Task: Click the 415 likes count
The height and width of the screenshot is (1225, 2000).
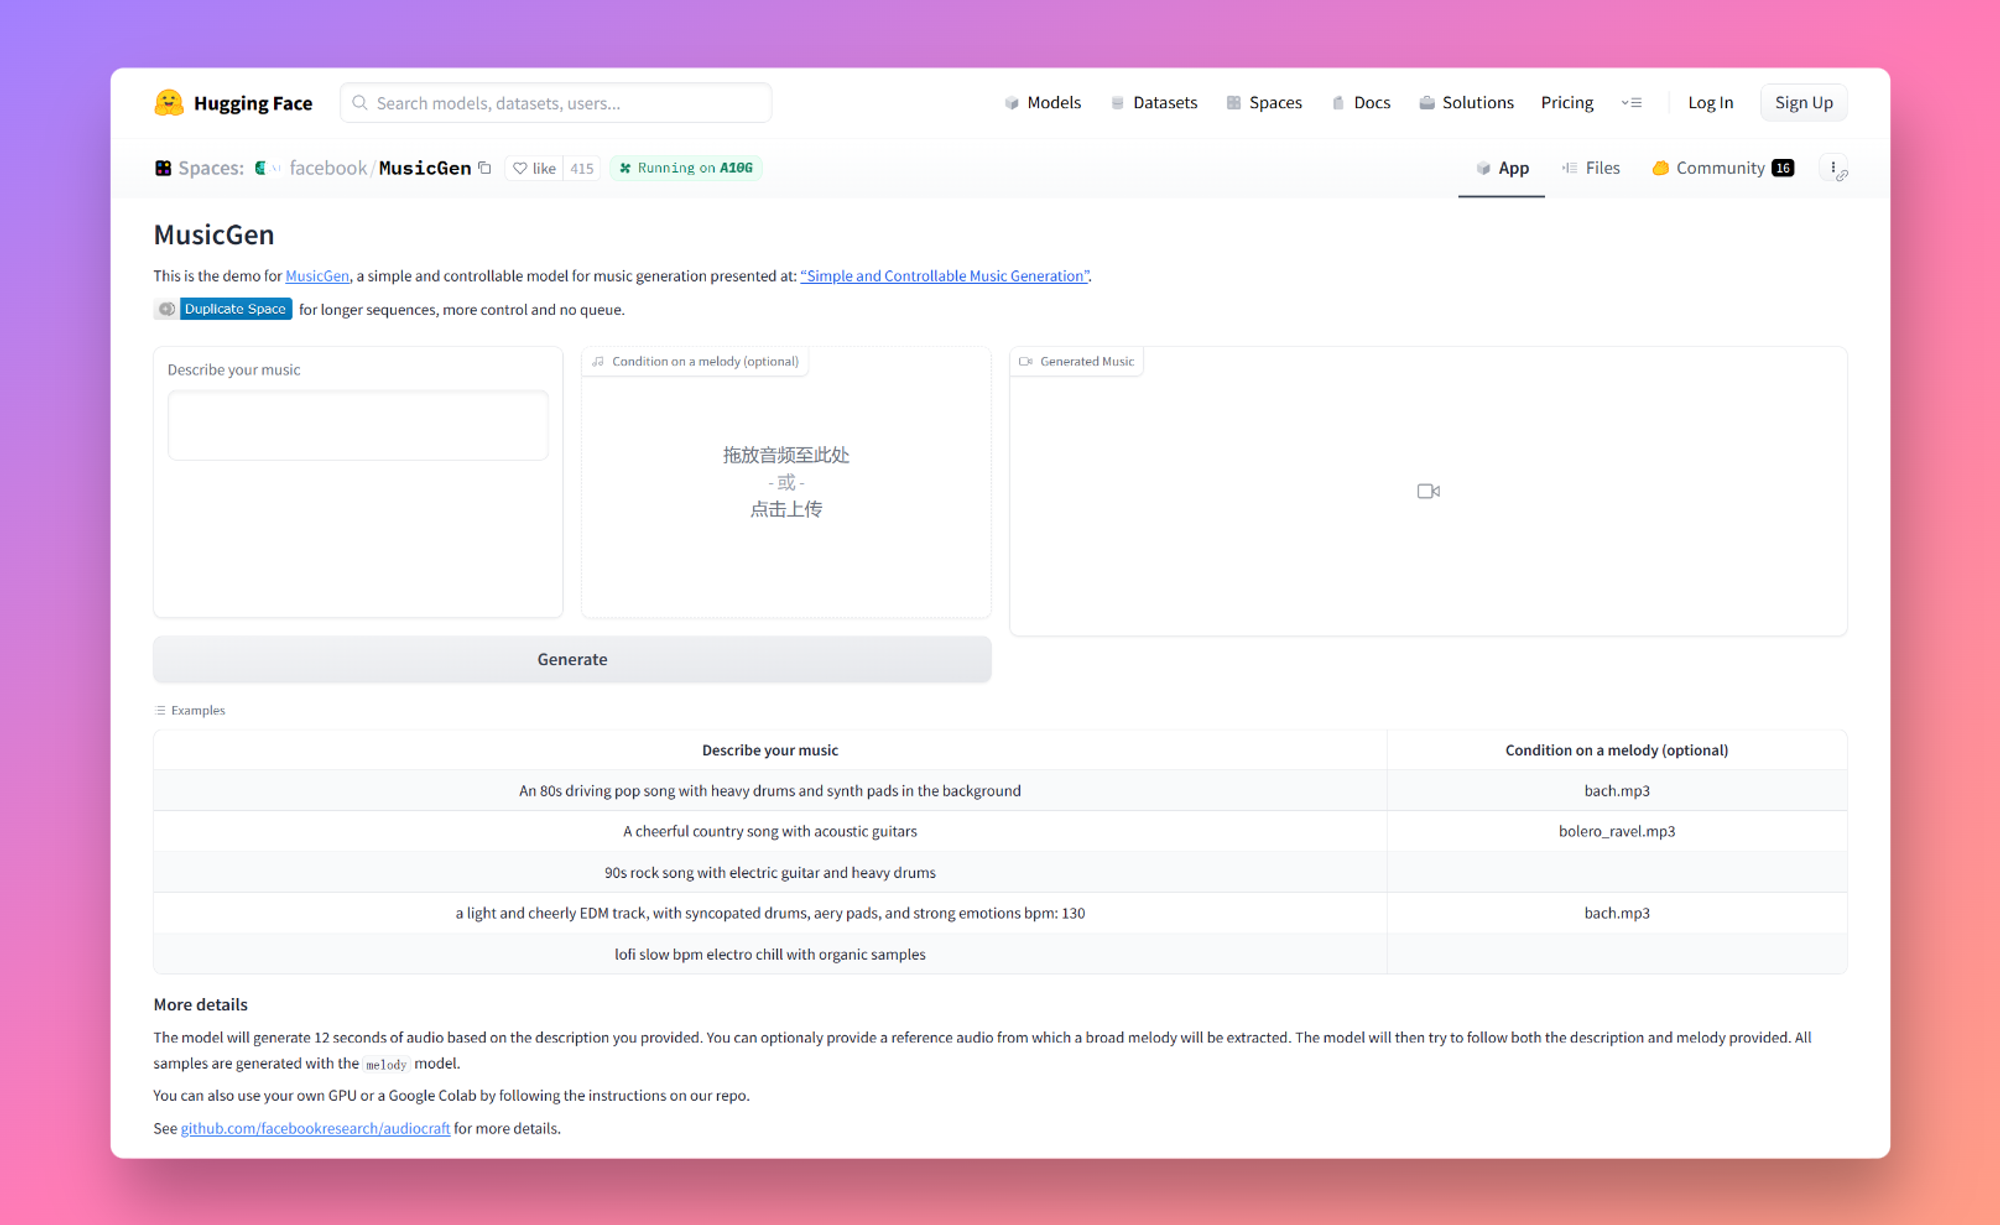Action: click(582, 168)
